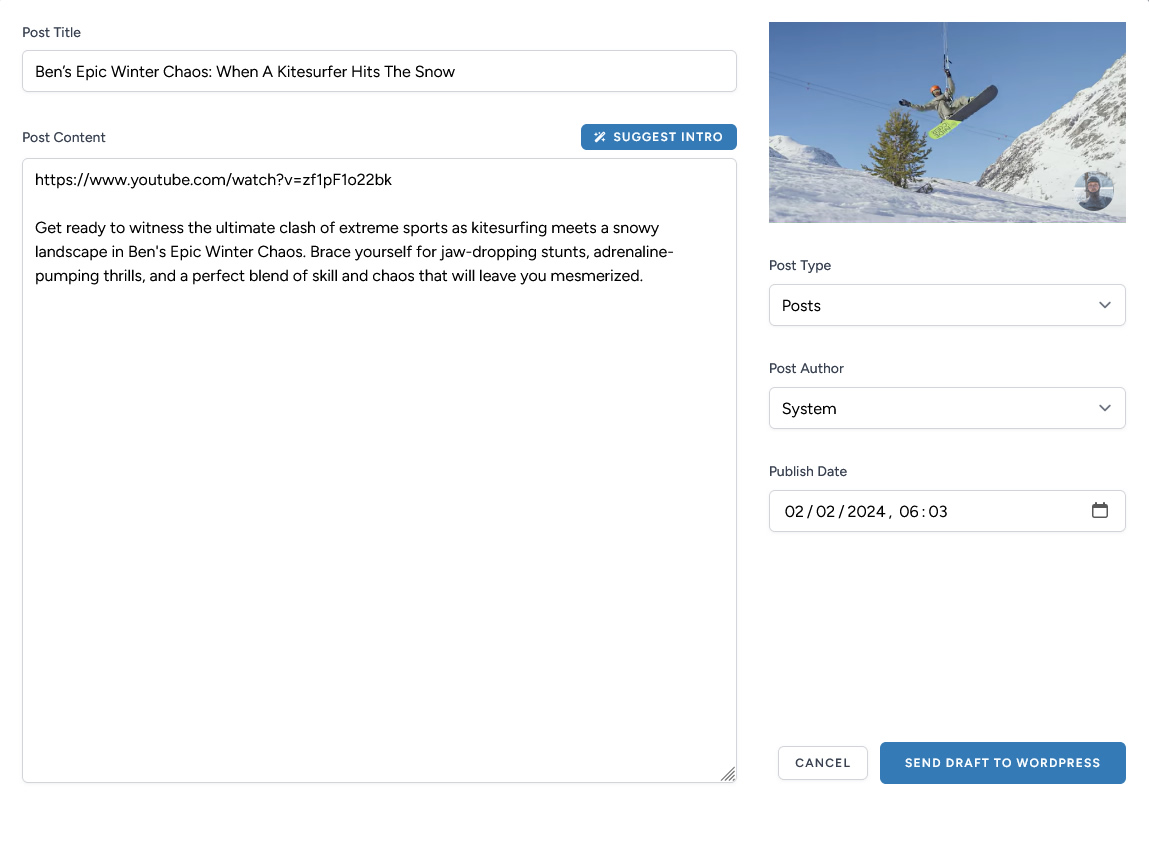Select the YouTube URL in Post Content
The height and width of the screenshot is (844, 1149).
(213, 179)
